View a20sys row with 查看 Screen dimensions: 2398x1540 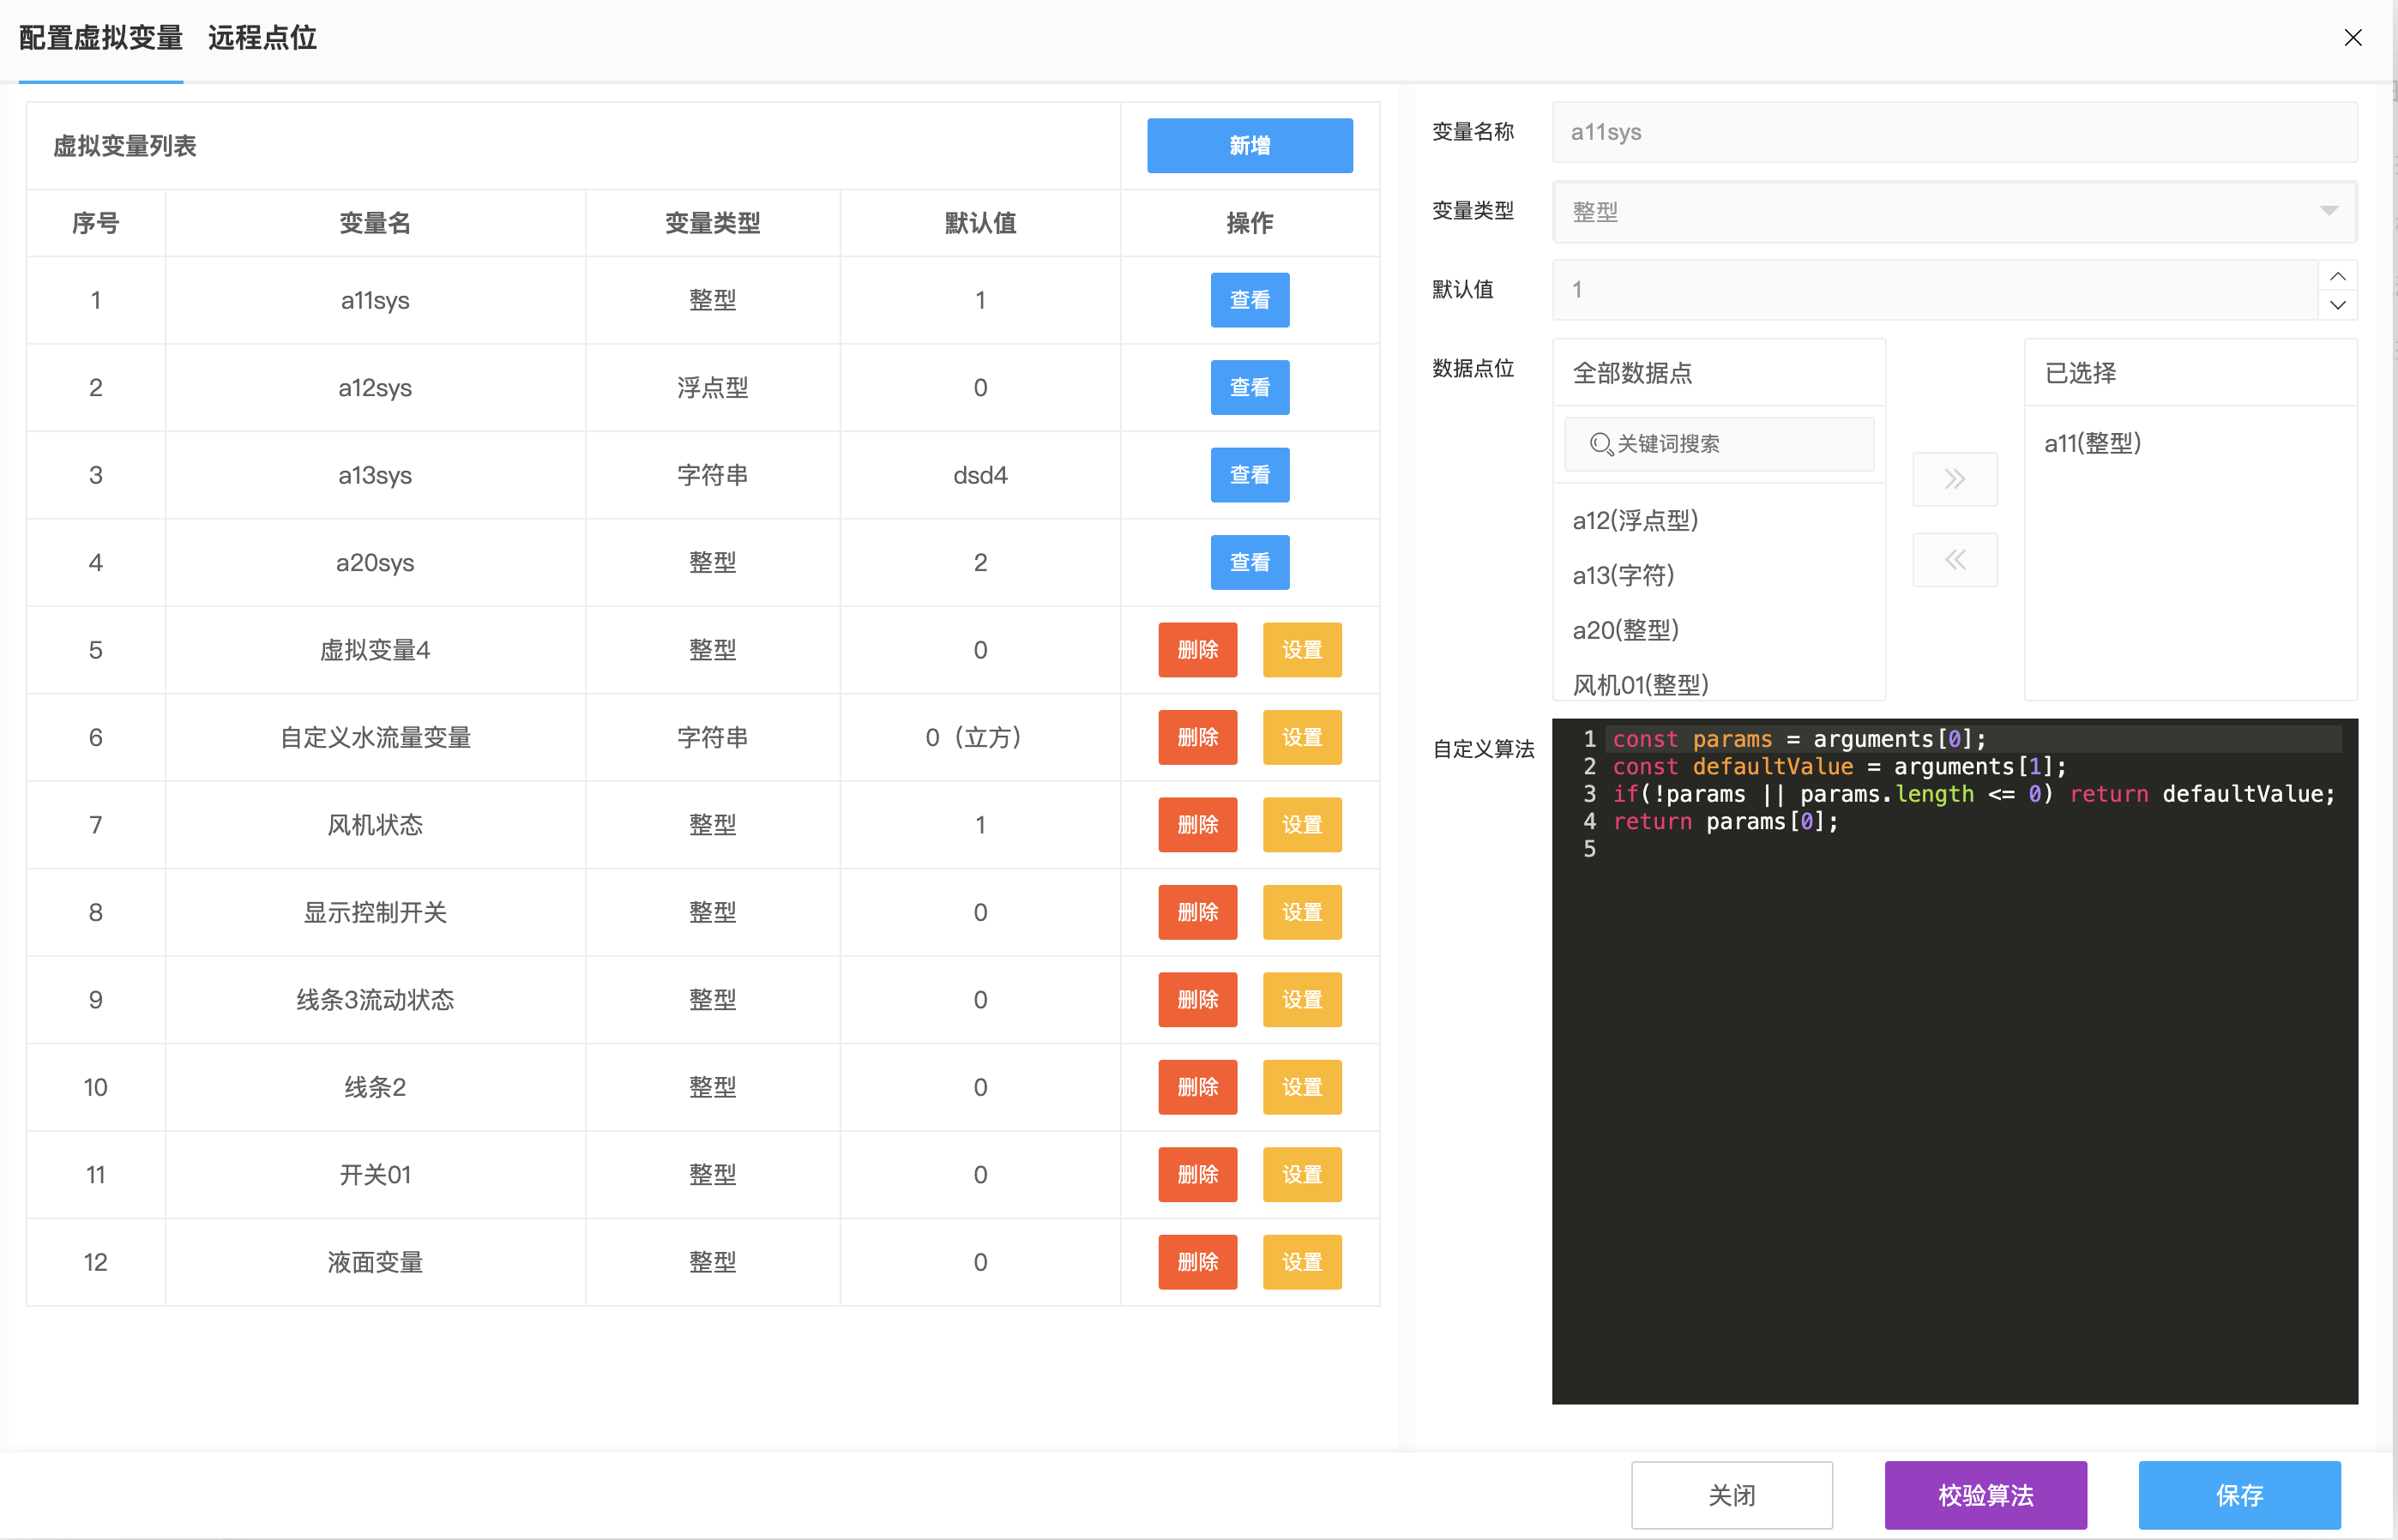pos(1249,562)
